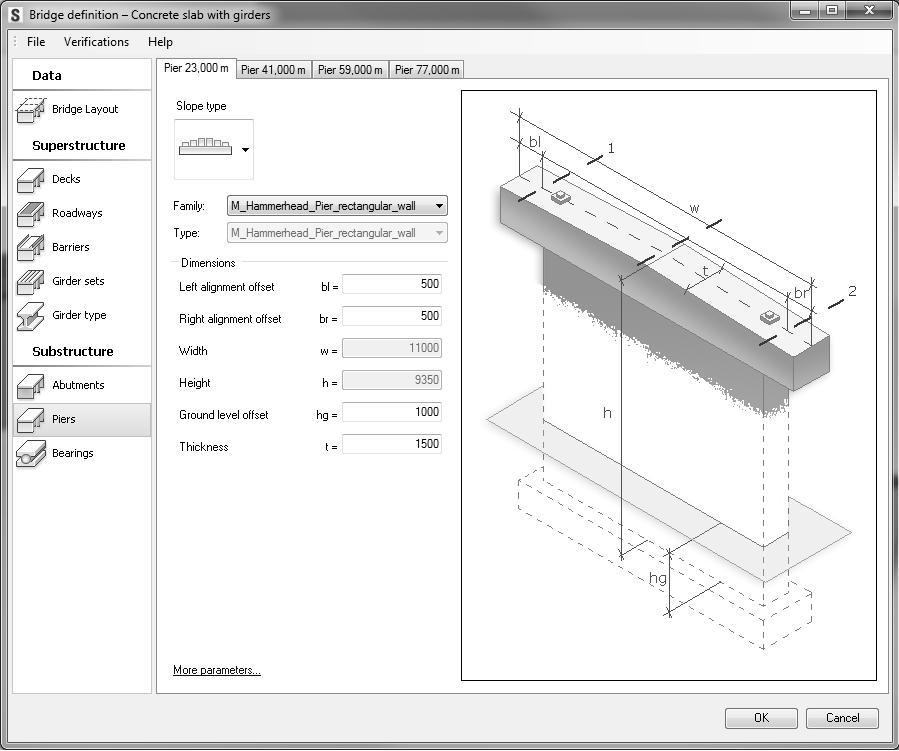Switch to the Pier 59,000 m tab

click(x=350, y=70)
